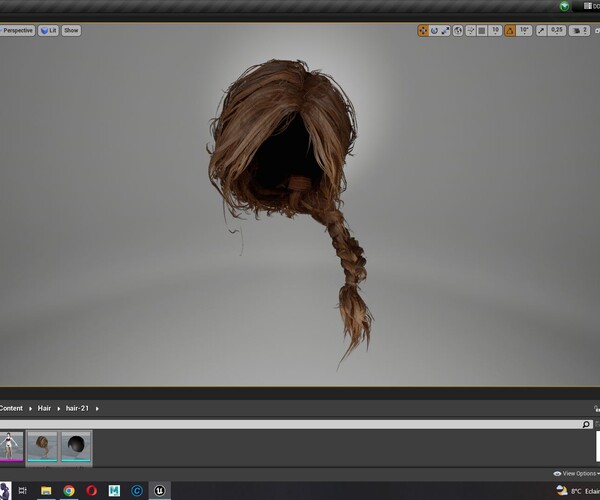Switch to Unreal Engine taskbar icon
Image resolution: width=600 pixels, height=500 pixels.
click(x=160, y=490)
